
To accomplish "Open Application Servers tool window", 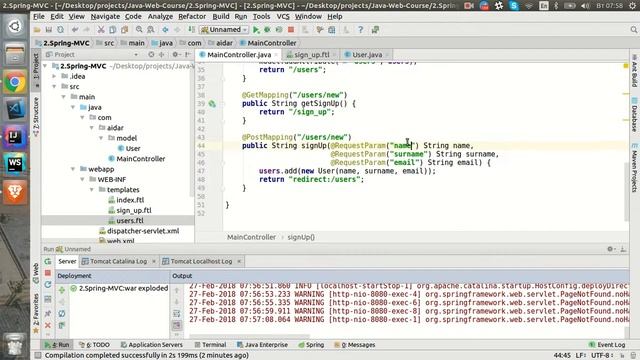I will click(152, 345).
